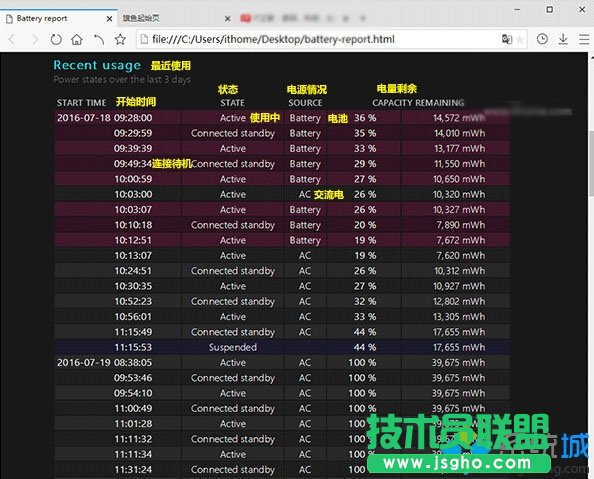This screenshot has height=479, width=594.
Task: Bookmark page with the star icon
Action: (120, 39)
